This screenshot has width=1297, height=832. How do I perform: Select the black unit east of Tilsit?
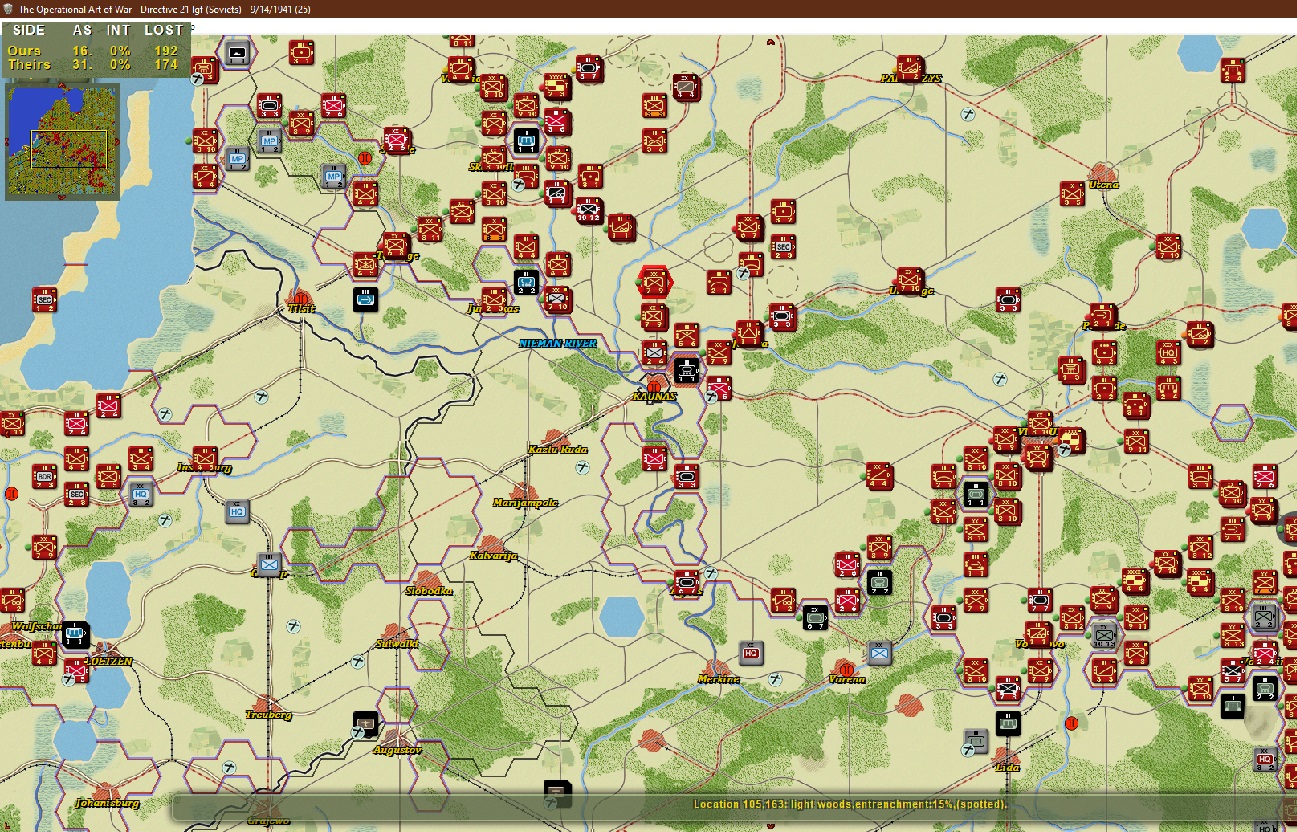[366, 297]
